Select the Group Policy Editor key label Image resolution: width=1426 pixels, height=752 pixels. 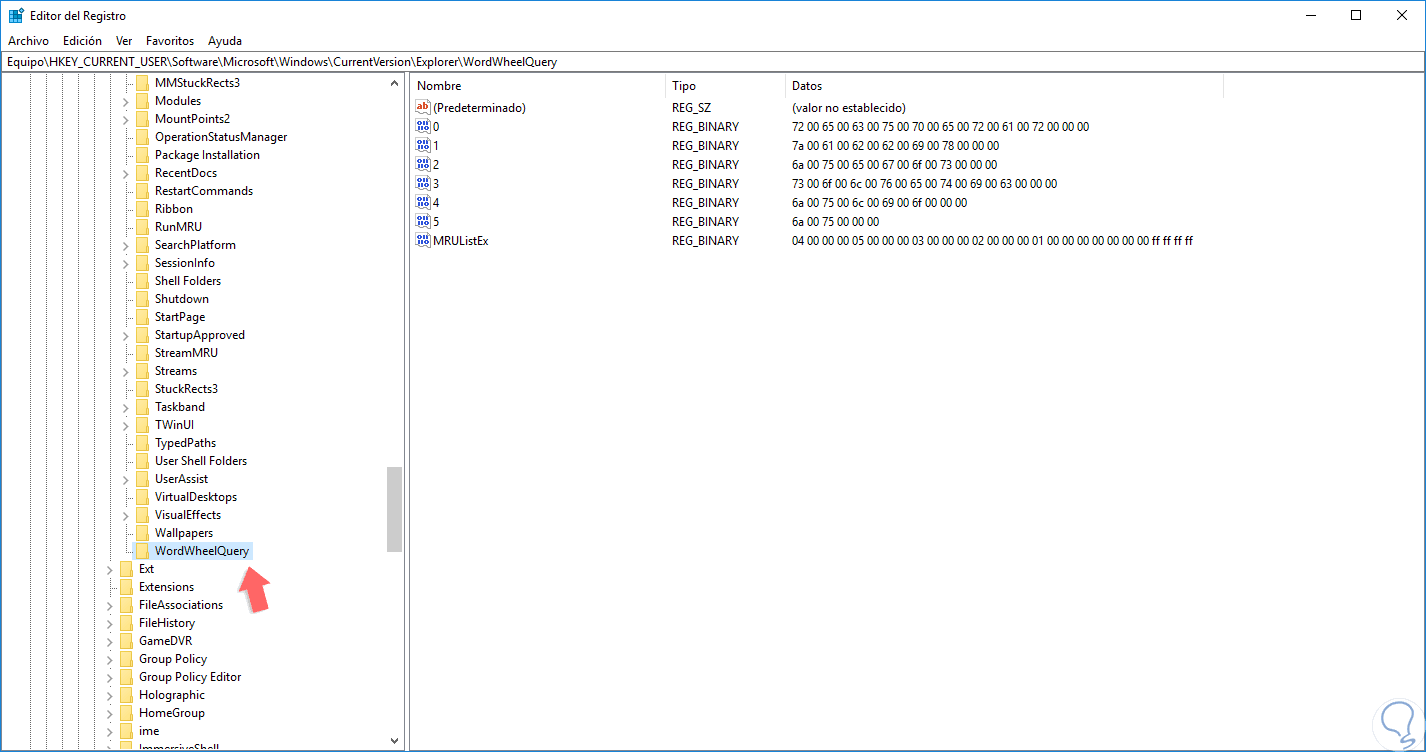coord(190,677)
